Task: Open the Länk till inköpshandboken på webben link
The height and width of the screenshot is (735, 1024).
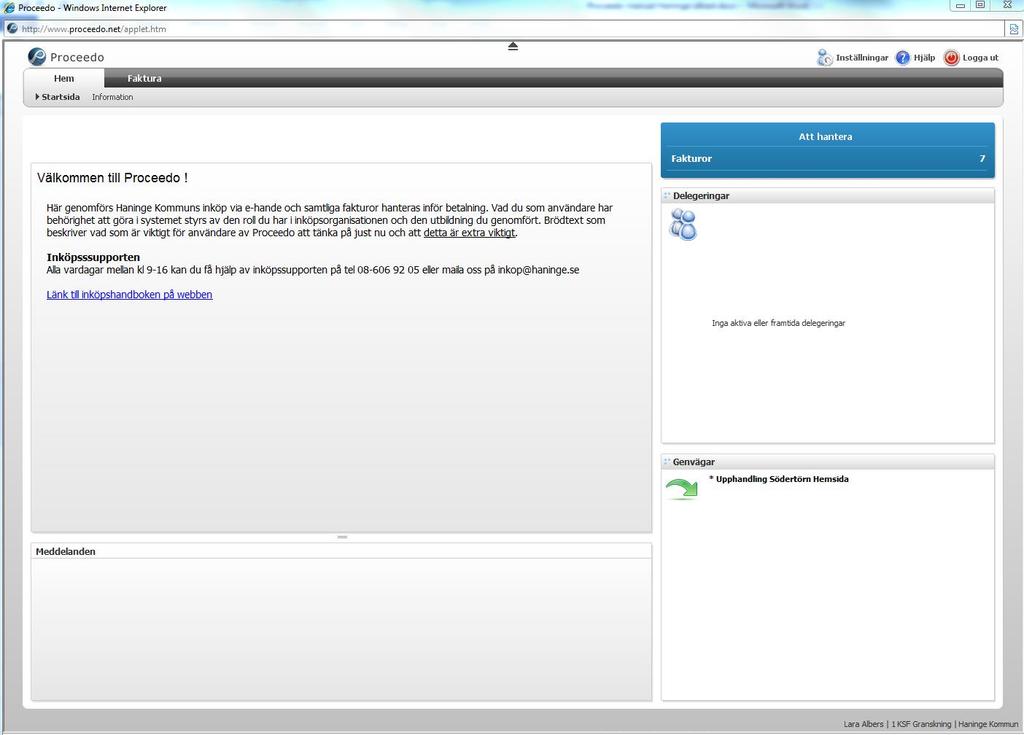Action: (129, 295)
